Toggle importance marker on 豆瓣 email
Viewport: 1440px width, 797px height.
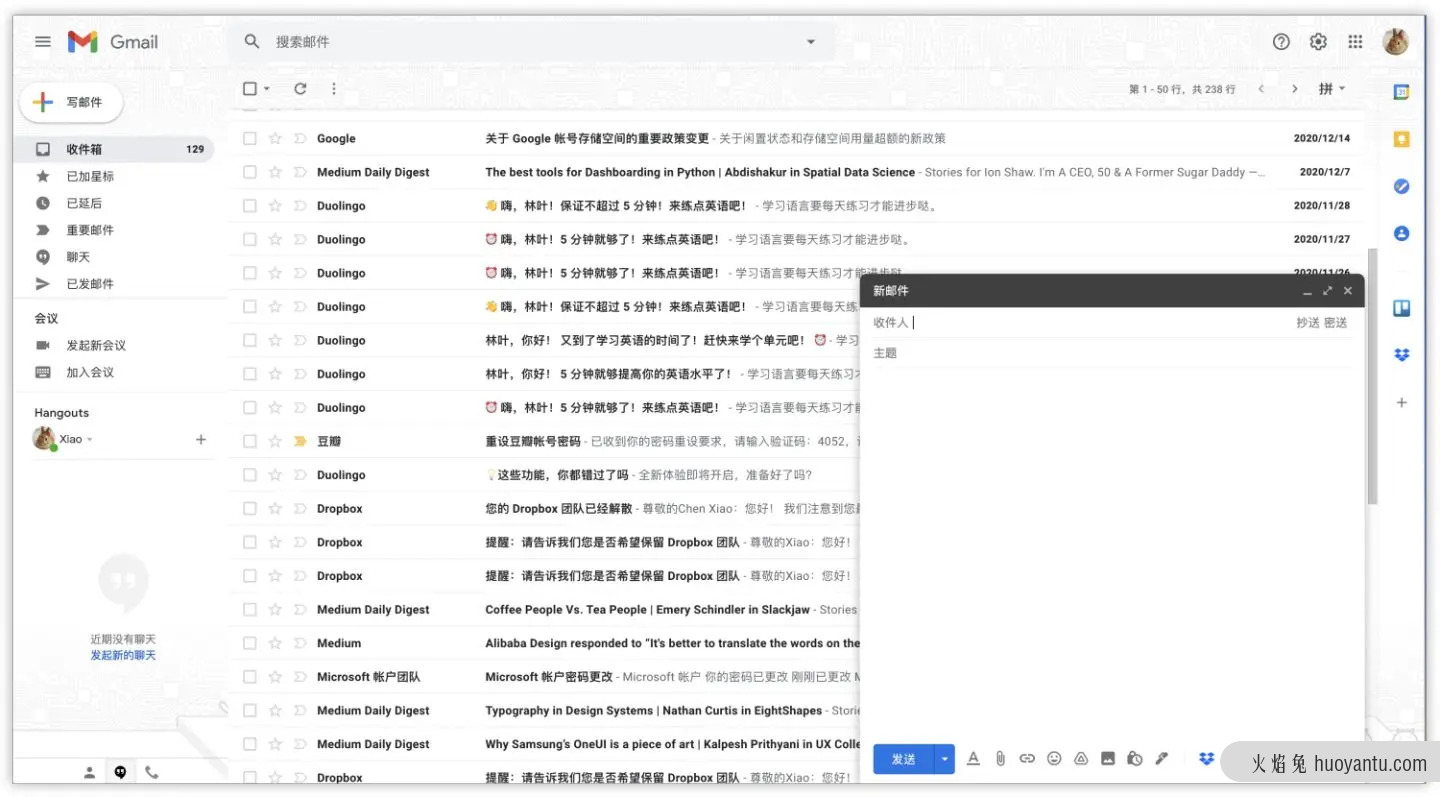pyautogui.click(x=300, y=441)
